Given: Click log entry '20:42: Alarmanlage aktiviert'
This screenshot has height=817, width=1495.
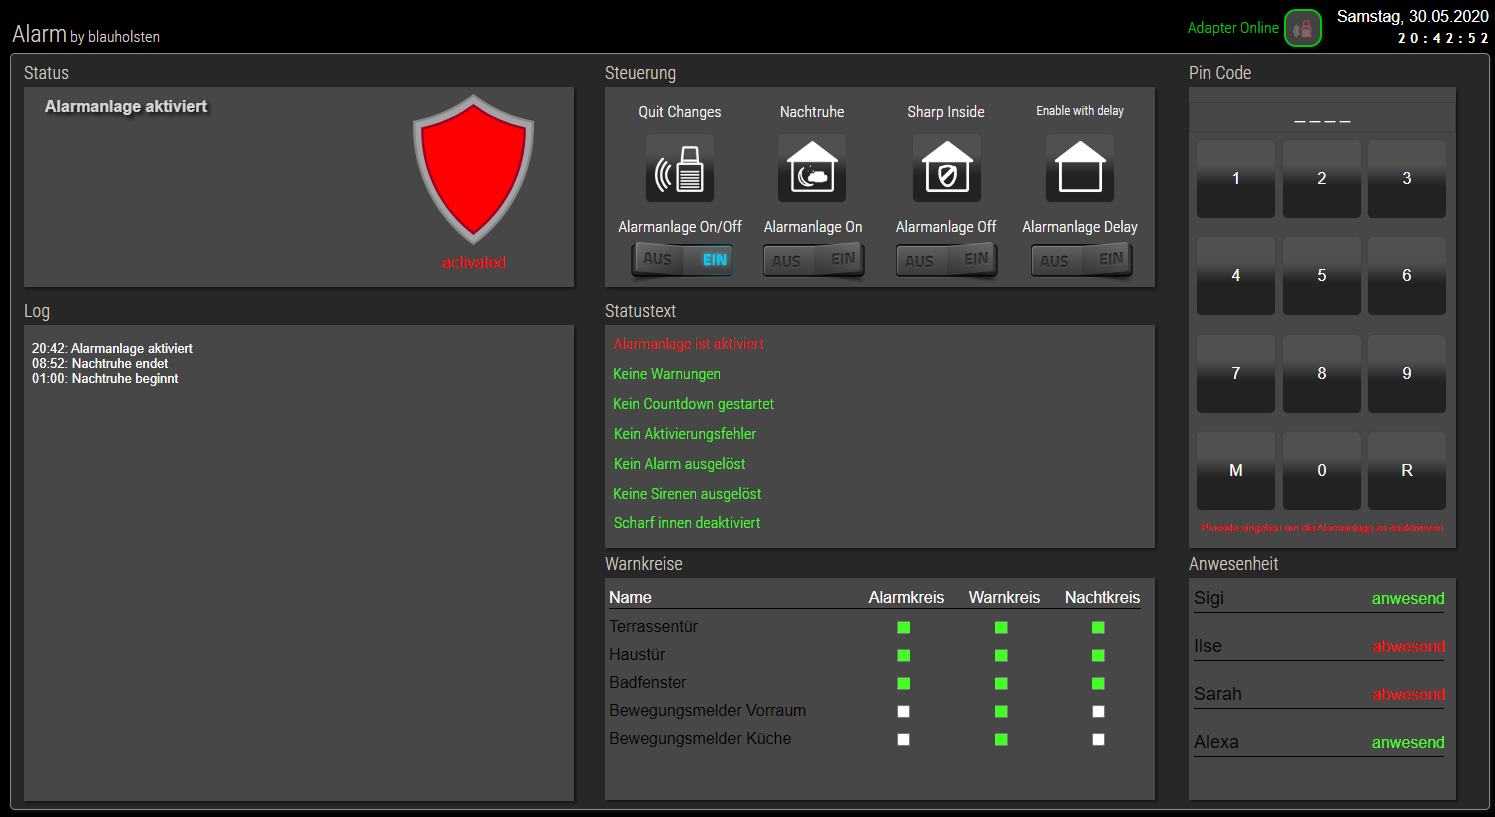Looking at the screenshot, I should tap(112, 349).
